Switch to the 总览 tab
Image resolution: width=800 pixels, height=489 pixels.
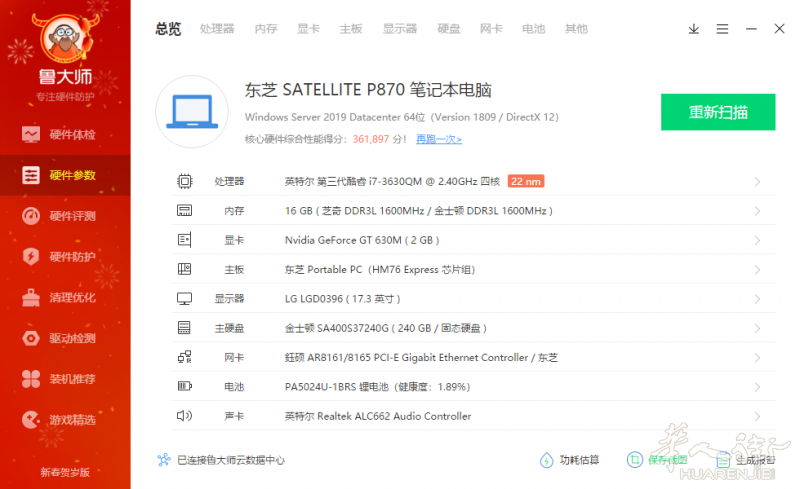(168, 29)
